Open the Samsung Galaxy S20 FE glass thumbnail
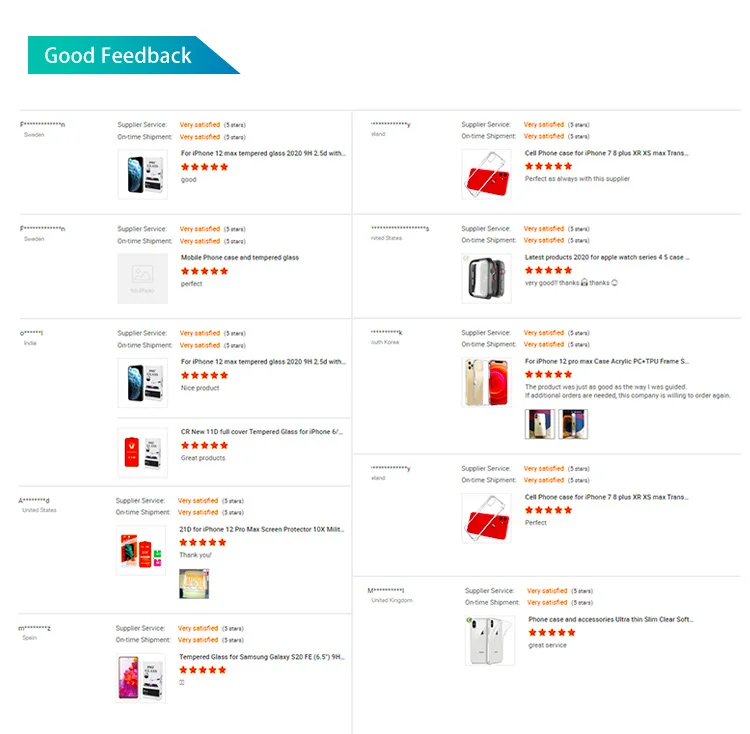Viewport: 750px width, 734px height. pyautogui.click(x=142, y=676)
